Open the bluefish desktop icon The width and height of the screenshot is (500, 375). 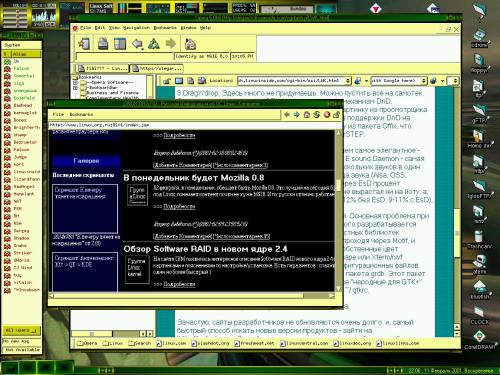pyautogui.click(x=479, y=289)
